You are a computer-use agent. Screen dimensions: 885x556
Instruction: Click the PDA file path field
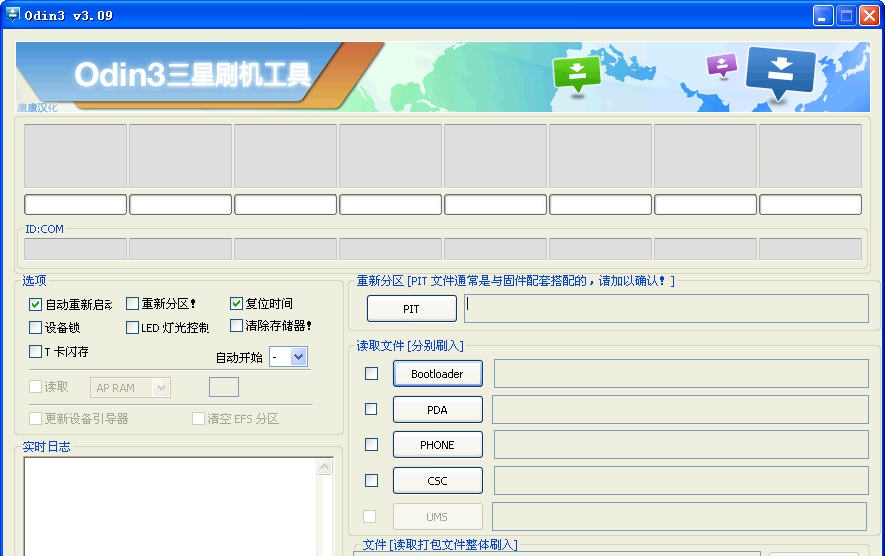point(680,410)
